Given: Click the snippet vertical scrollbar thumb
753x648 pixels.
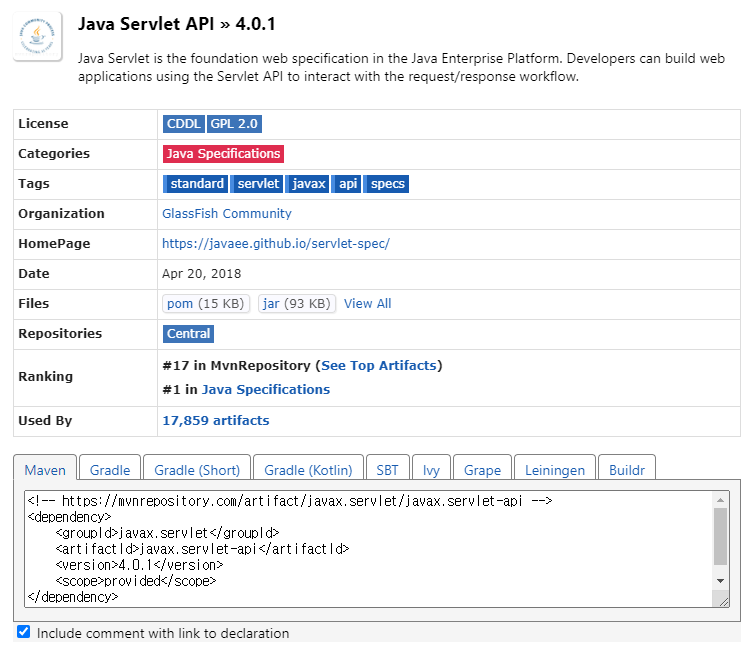Looking at the screenshot, I should [720, 536].
